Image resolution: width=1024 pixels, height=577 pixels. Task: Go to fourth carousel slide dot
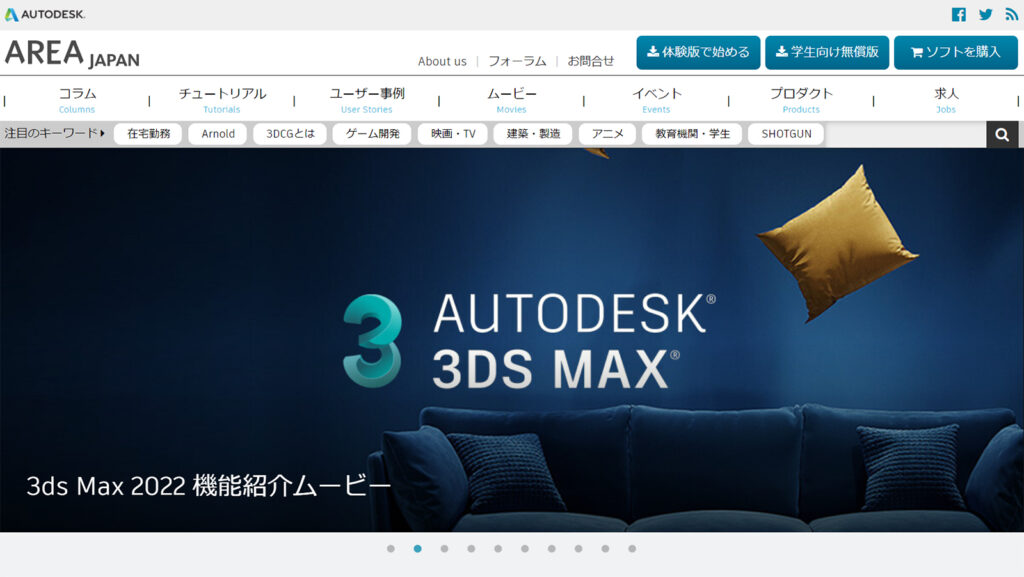pos(471,549)
